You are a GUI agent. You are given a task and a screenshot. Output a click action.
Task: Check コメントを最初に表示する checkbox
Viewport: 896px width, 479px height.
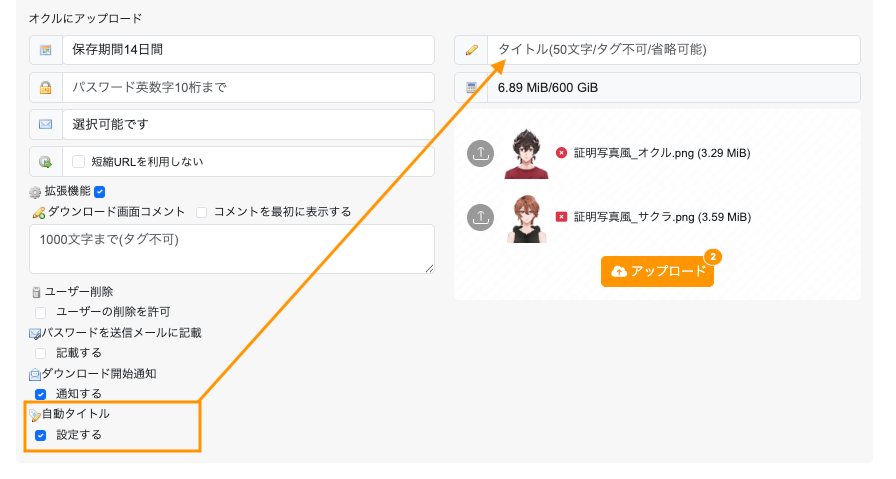coord(201,213)
